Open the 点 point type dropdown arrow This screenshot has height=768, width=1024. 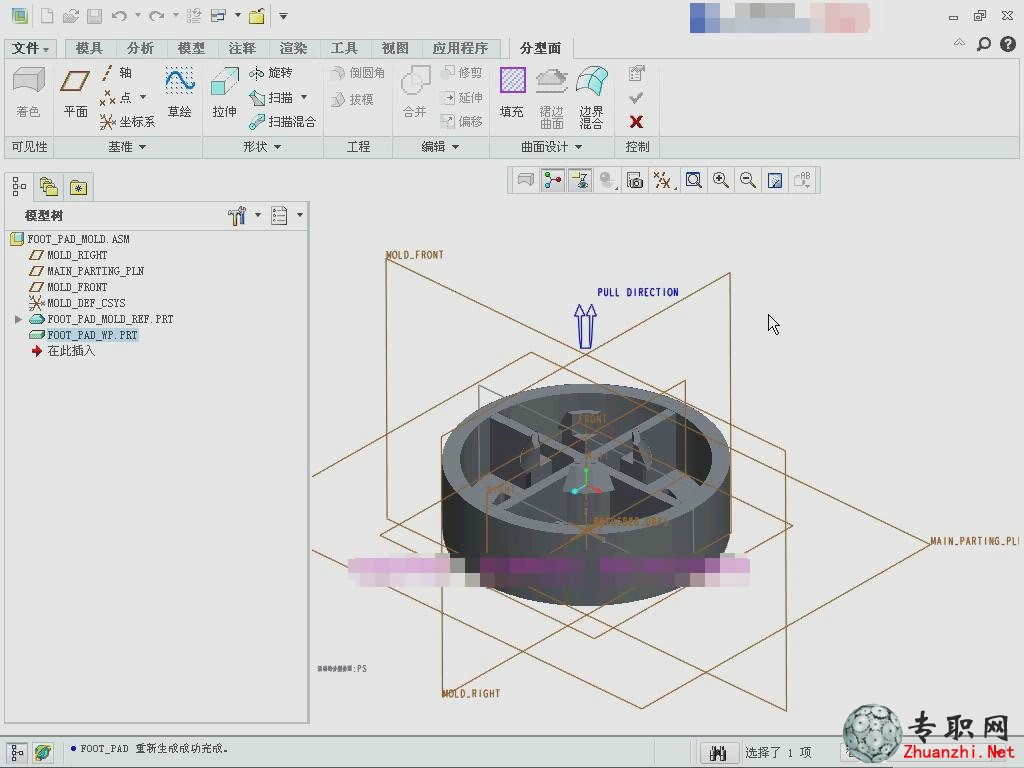(143, 97)
